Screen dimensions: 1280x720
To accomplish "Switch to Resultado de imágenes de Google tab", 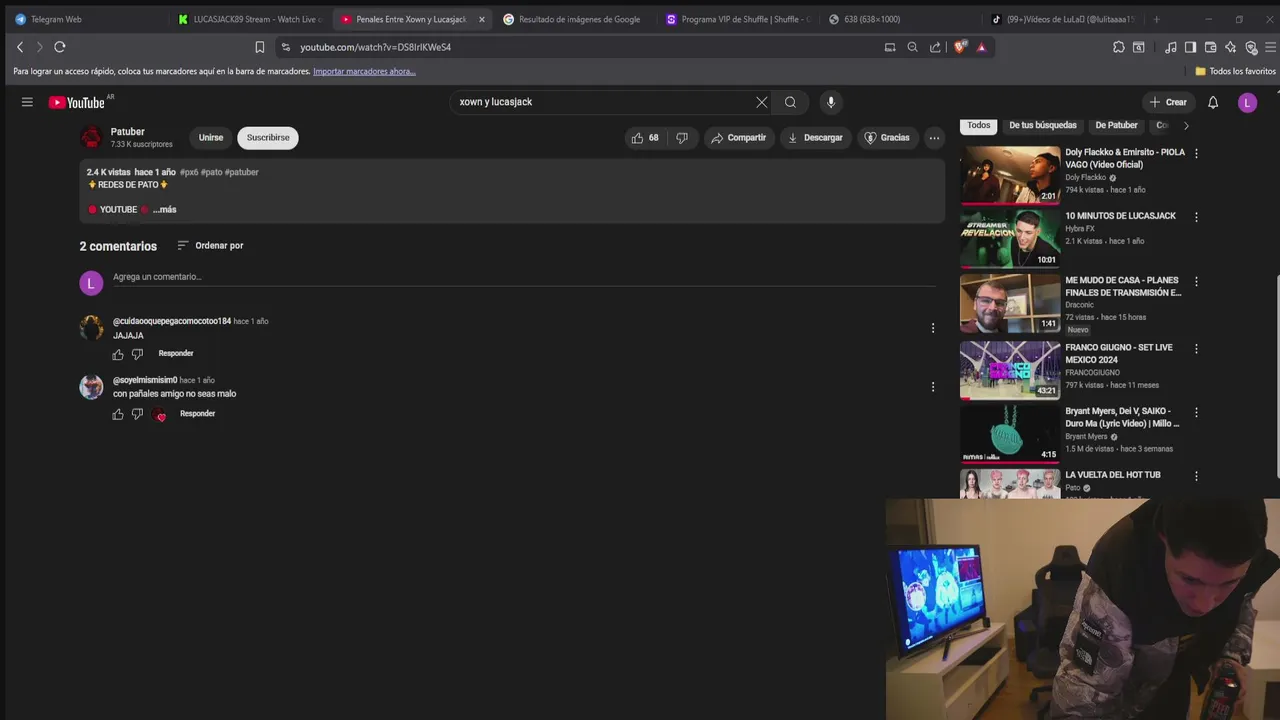I will tap(575, 19).
